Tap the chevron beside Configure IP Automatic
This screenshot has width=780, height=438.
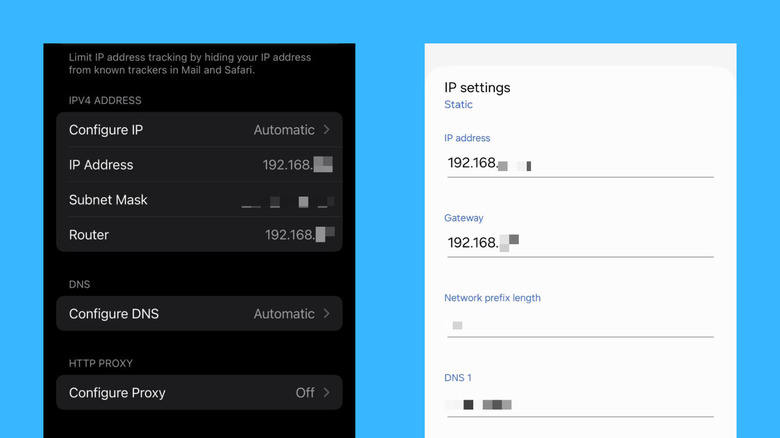click(326, 129)
